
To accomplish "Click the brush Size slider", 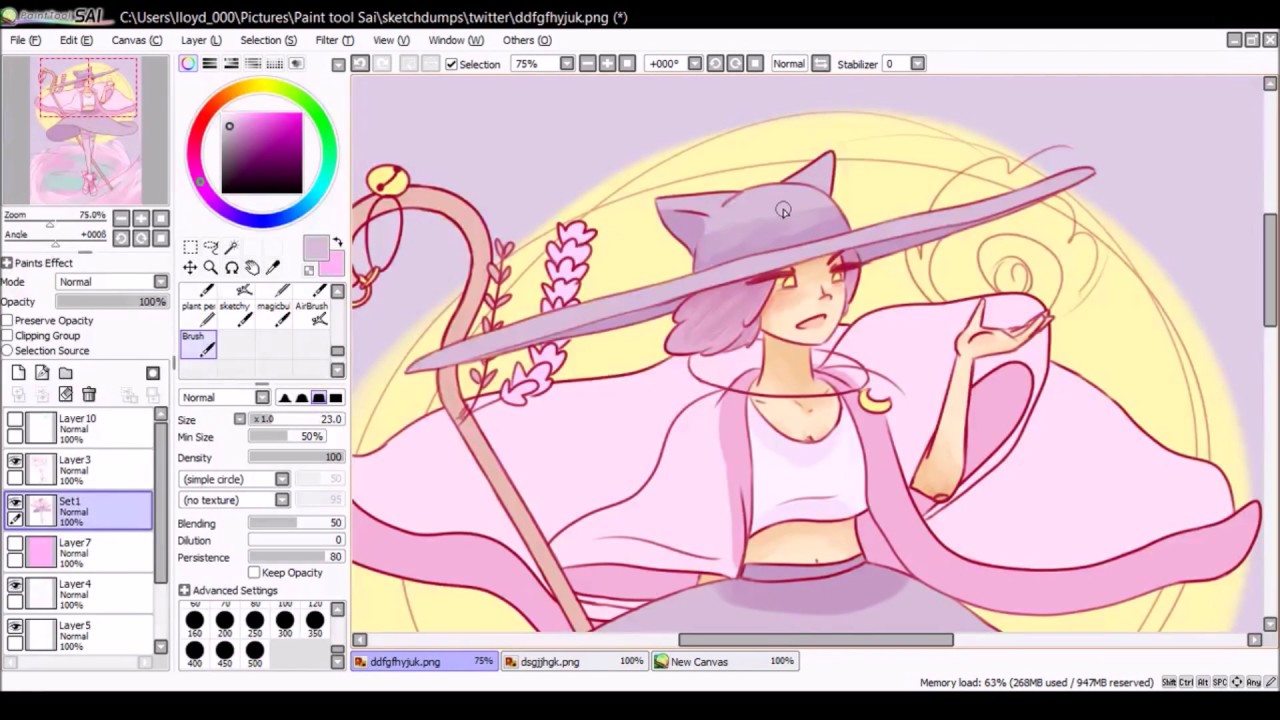I will 296,419.
